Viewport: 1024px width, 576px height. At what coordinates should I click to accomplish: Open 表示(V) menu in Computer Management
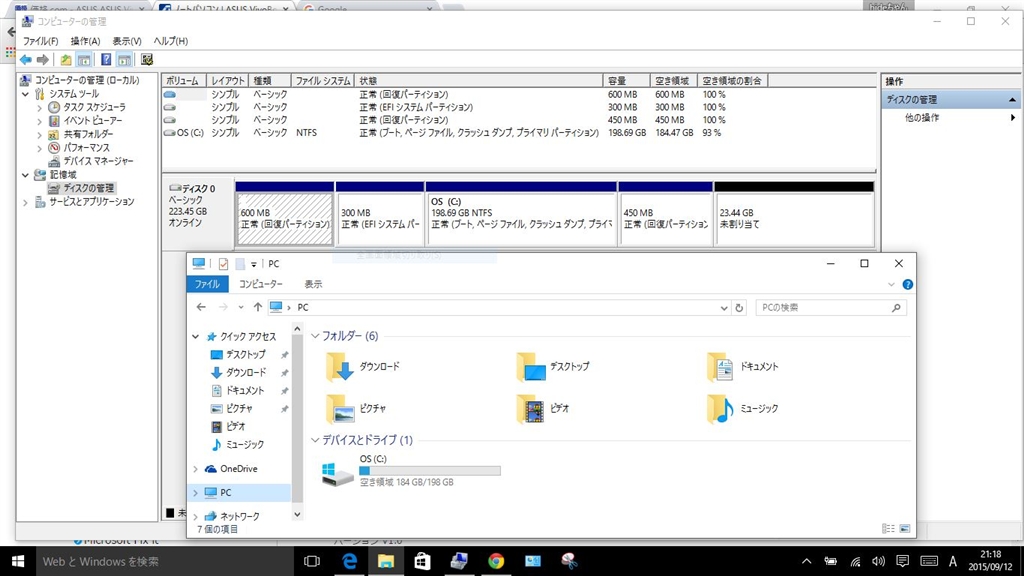click(127, 41)
